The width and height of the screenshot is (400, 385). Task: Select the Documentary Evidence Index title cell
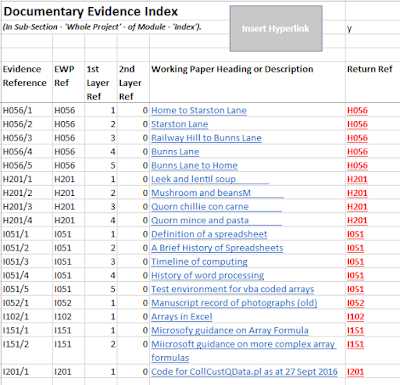click(90, 12)
